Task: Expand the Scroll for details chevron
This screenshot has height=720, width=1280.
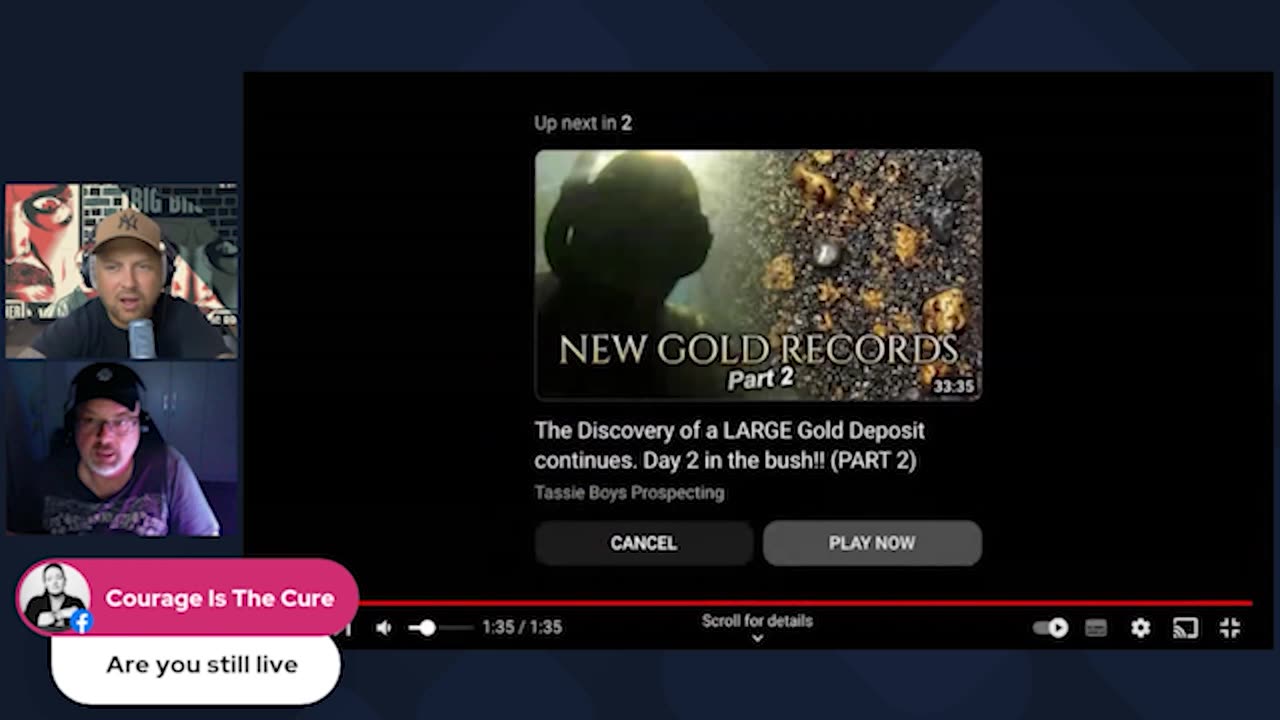Action: click(757, 638)
